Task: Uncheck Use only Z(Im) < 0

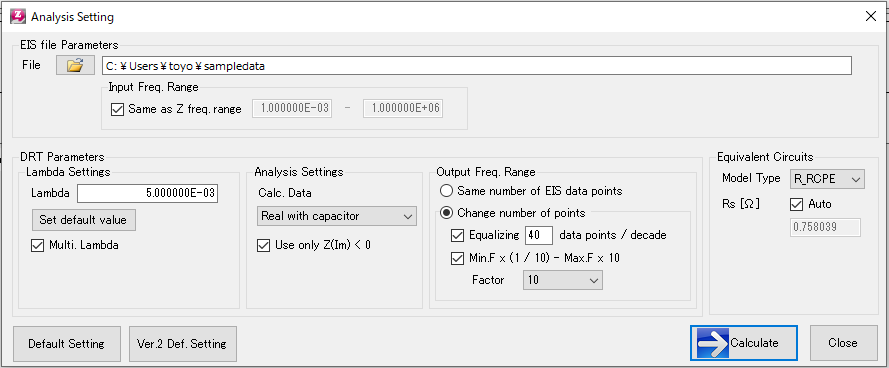Action: pyautogui.click(x=263, y=246)
